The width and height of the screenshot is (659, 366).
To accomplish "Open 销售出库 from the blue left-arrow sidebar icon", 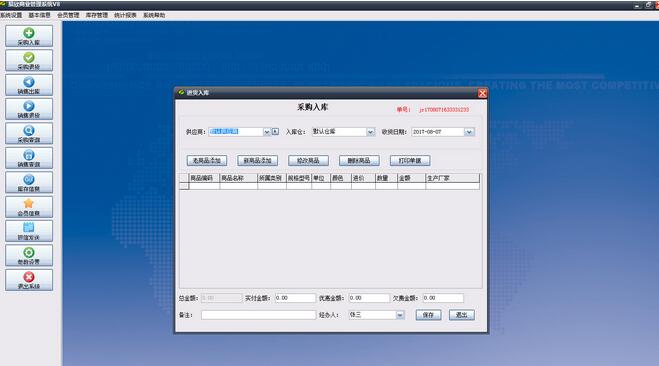I will pyautogui.click(x=29, y=85).
